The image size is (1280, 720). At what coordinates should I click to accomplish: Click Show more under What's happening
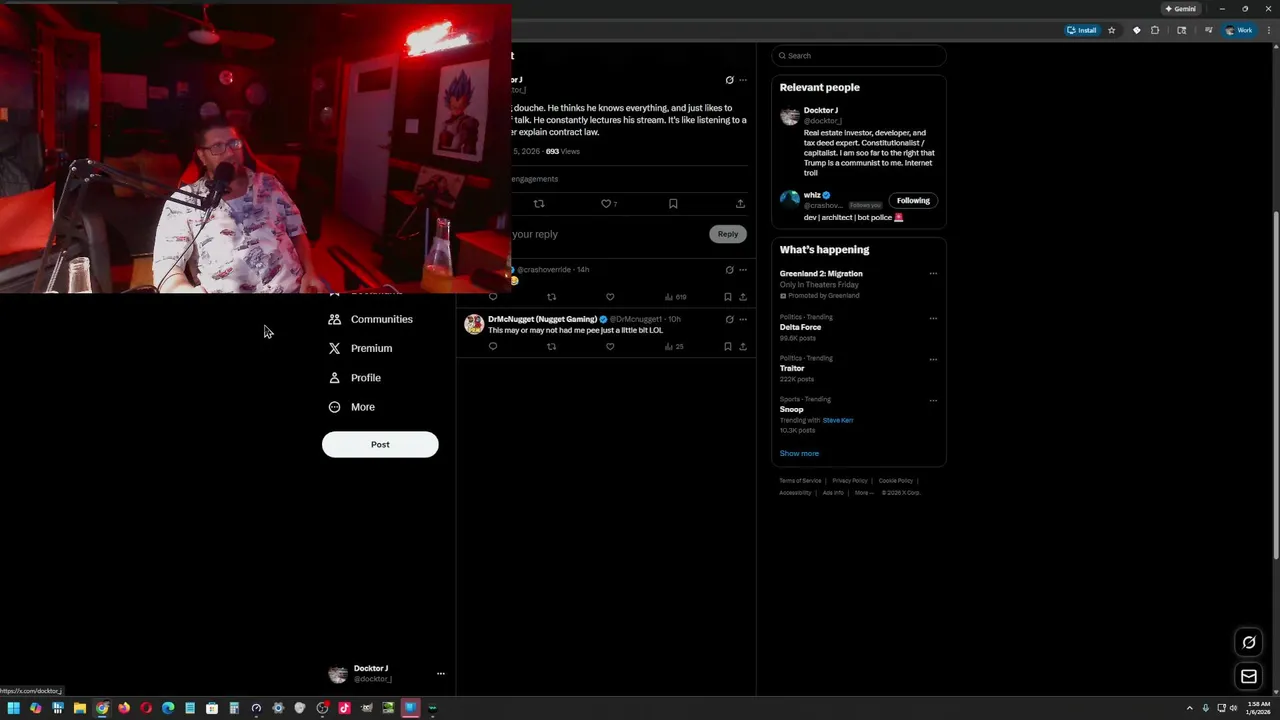click(x=799, y=453)
